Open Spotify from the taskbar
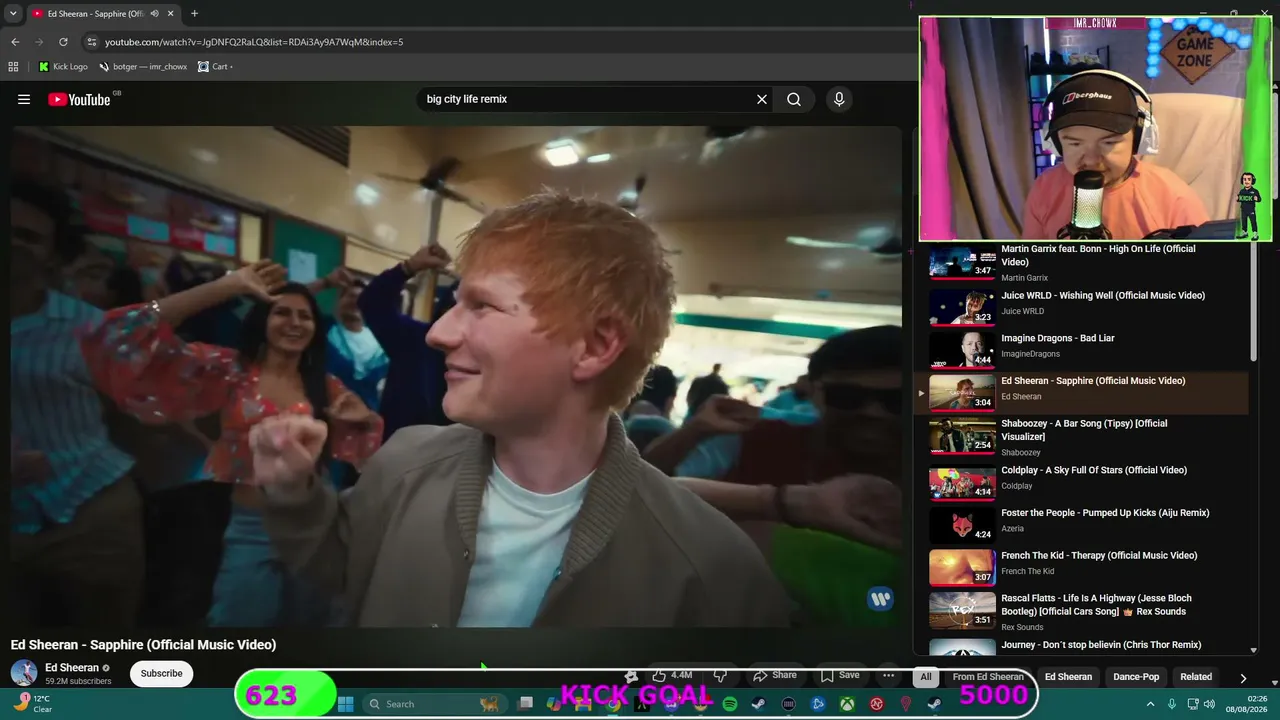This screenshot has height=720, width=1280. tap(730, 704)
